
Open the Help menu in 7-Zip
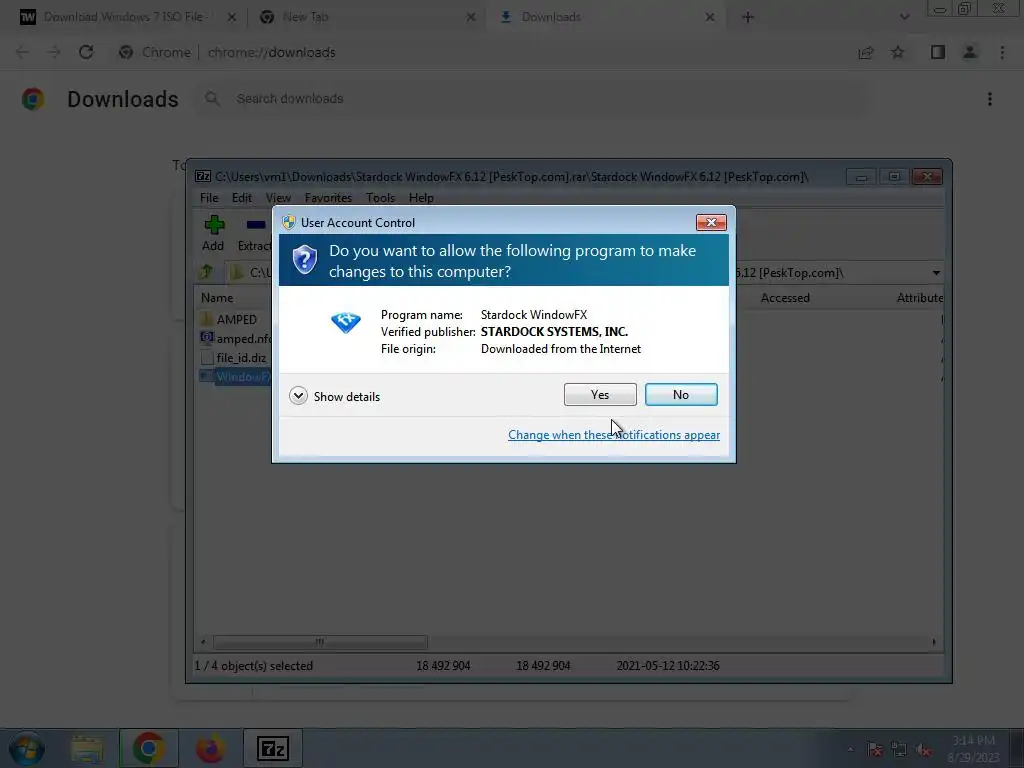[x=421, y=198]
